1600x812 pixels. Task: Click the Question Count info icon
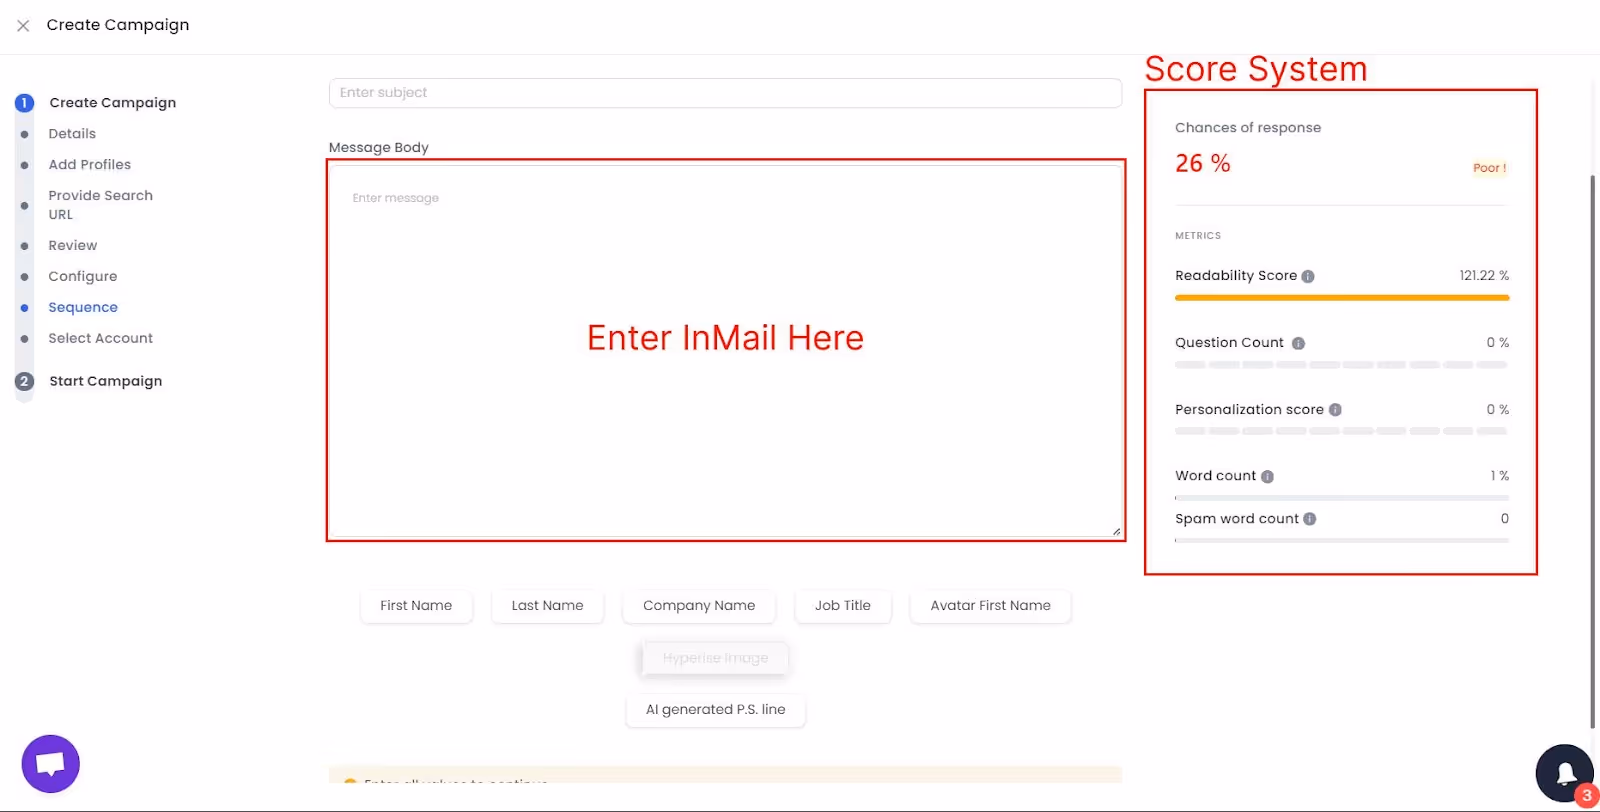click(x=1298, y=343)
